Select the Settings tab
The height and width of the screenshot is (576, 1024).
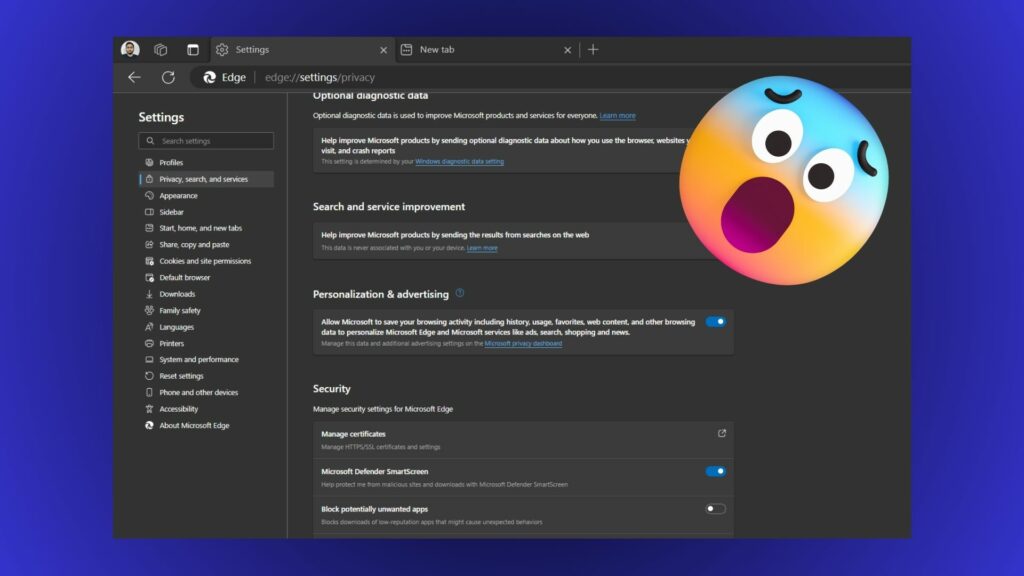coord(253,49)
